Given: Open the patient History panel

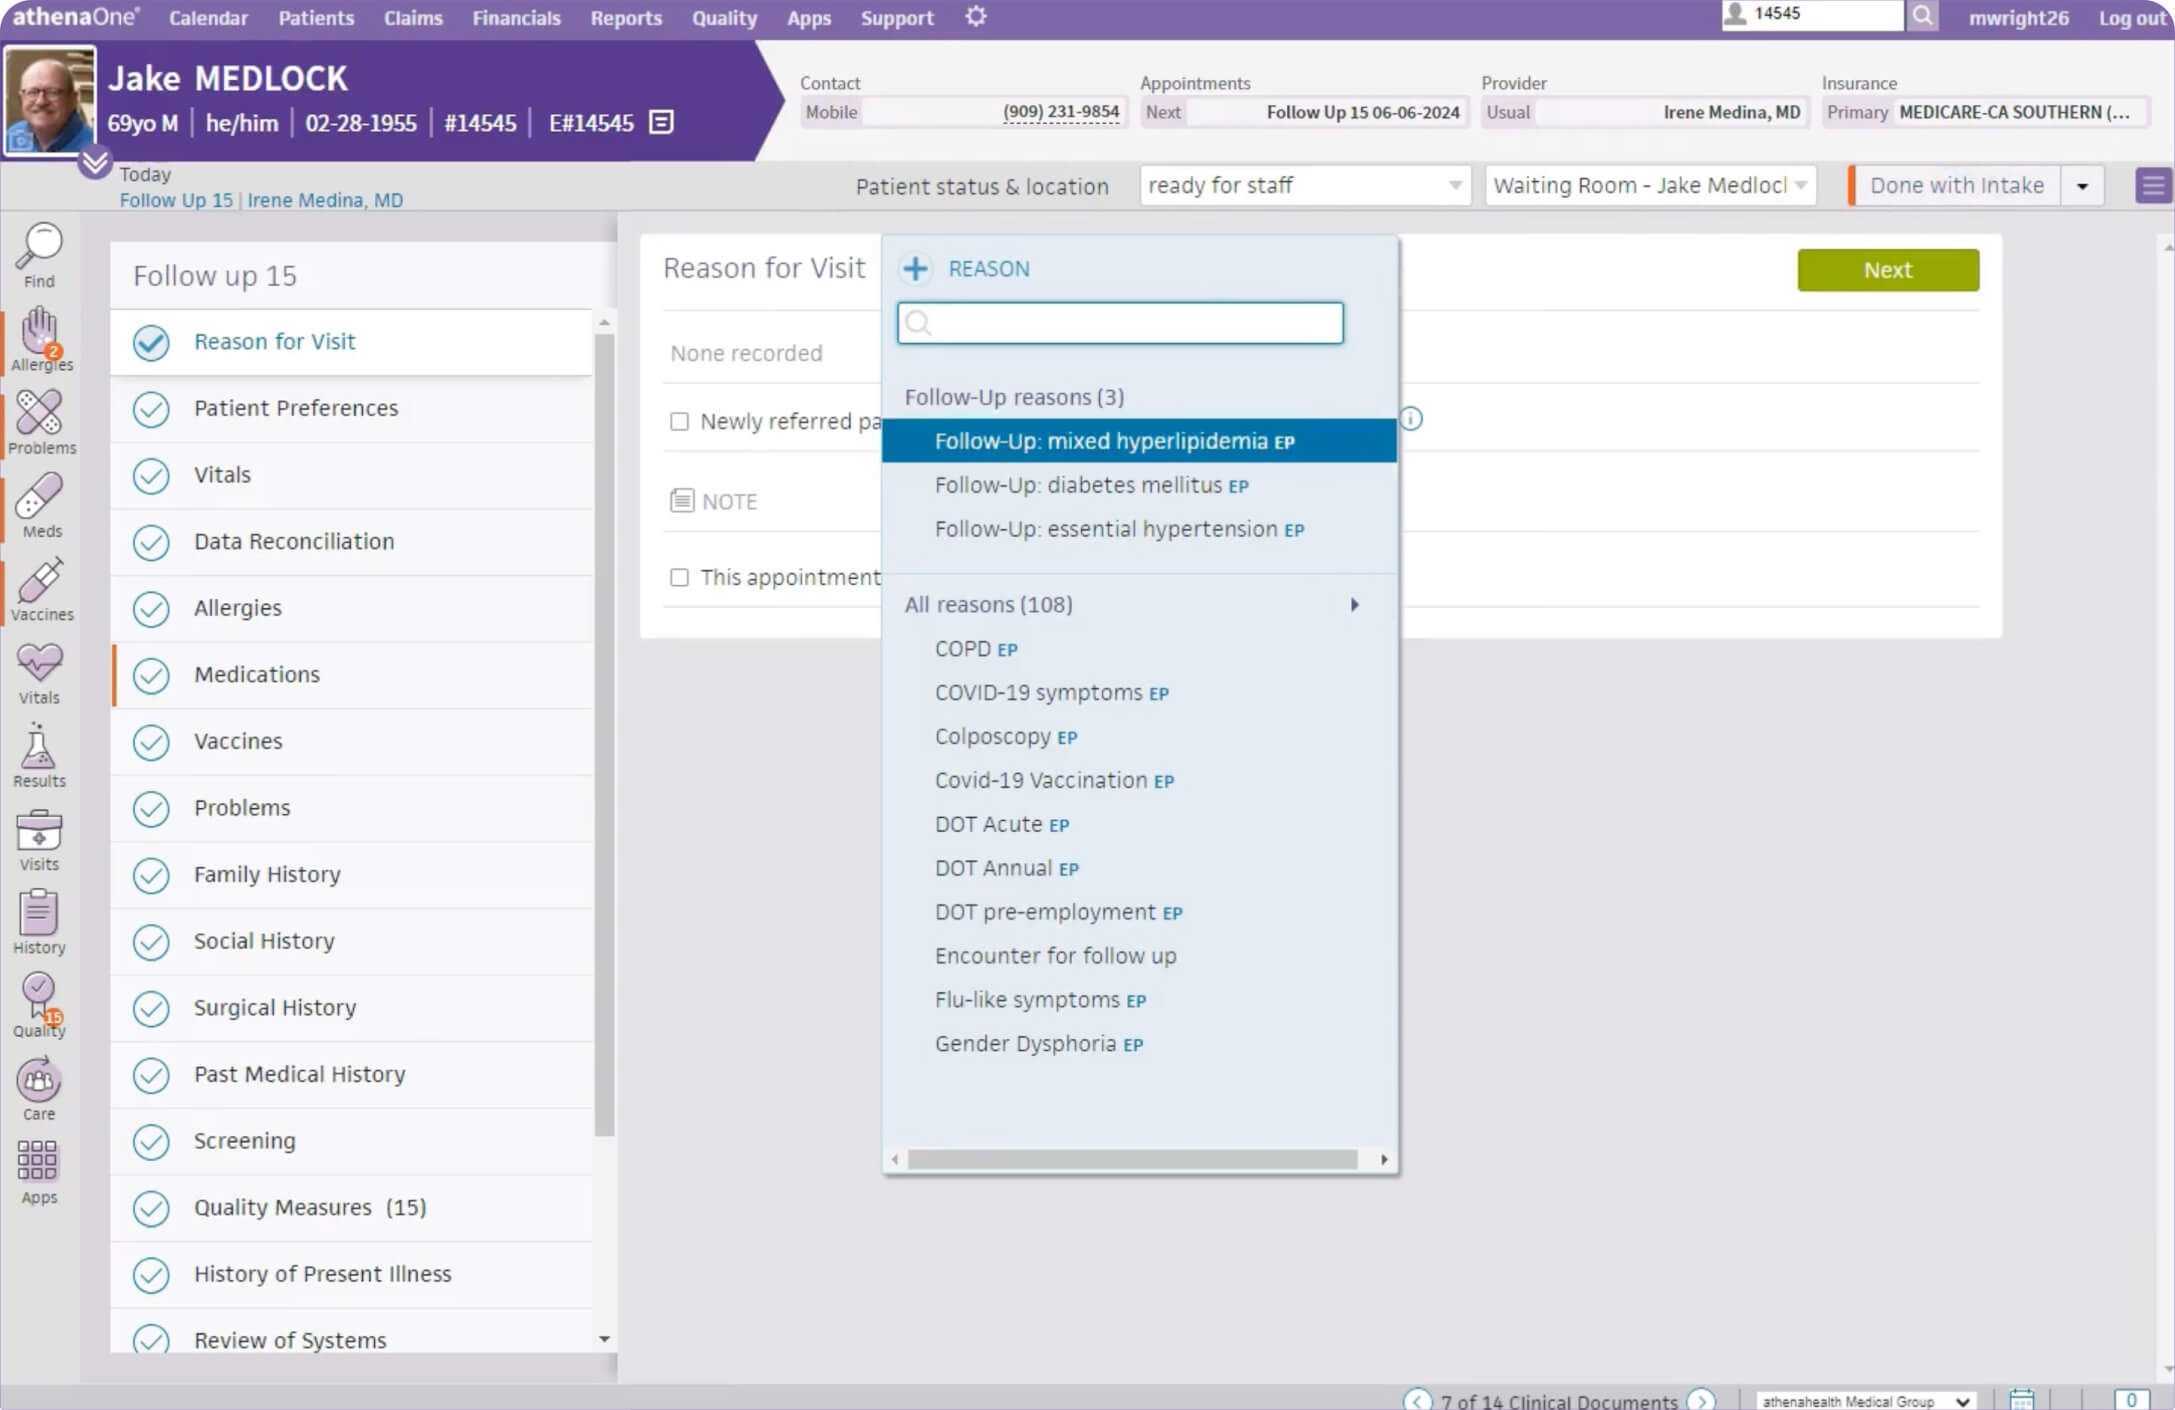Looking at the screenshot, I should pos(38,920).
